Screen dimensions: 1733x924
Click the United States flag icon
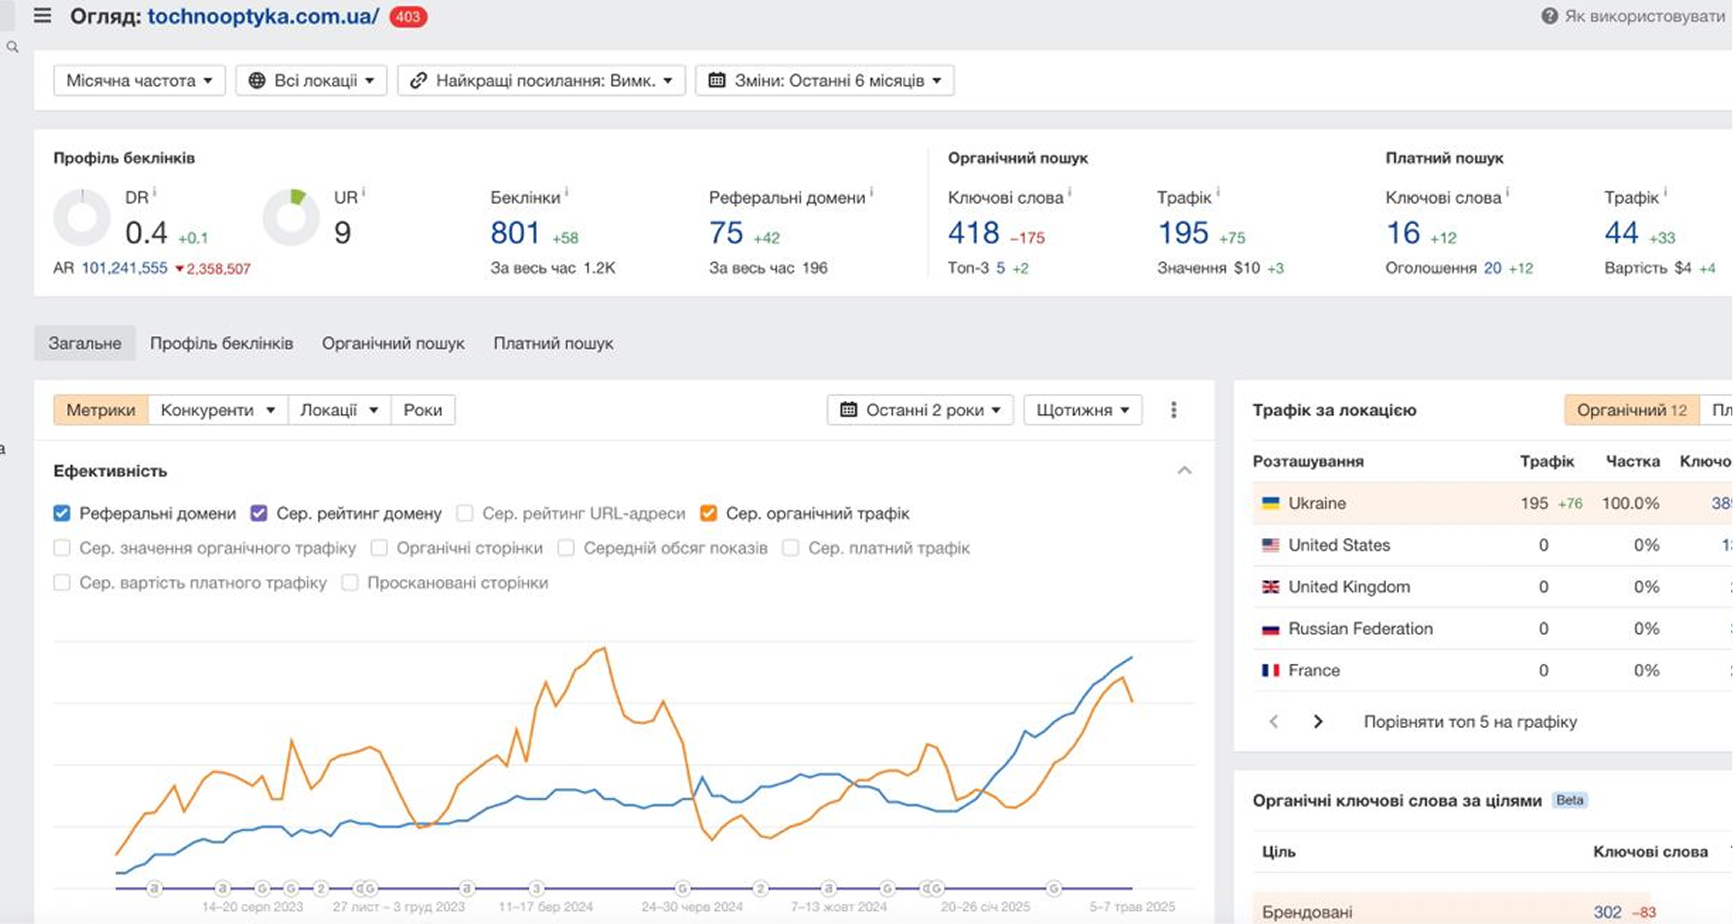click(1271, 545)
